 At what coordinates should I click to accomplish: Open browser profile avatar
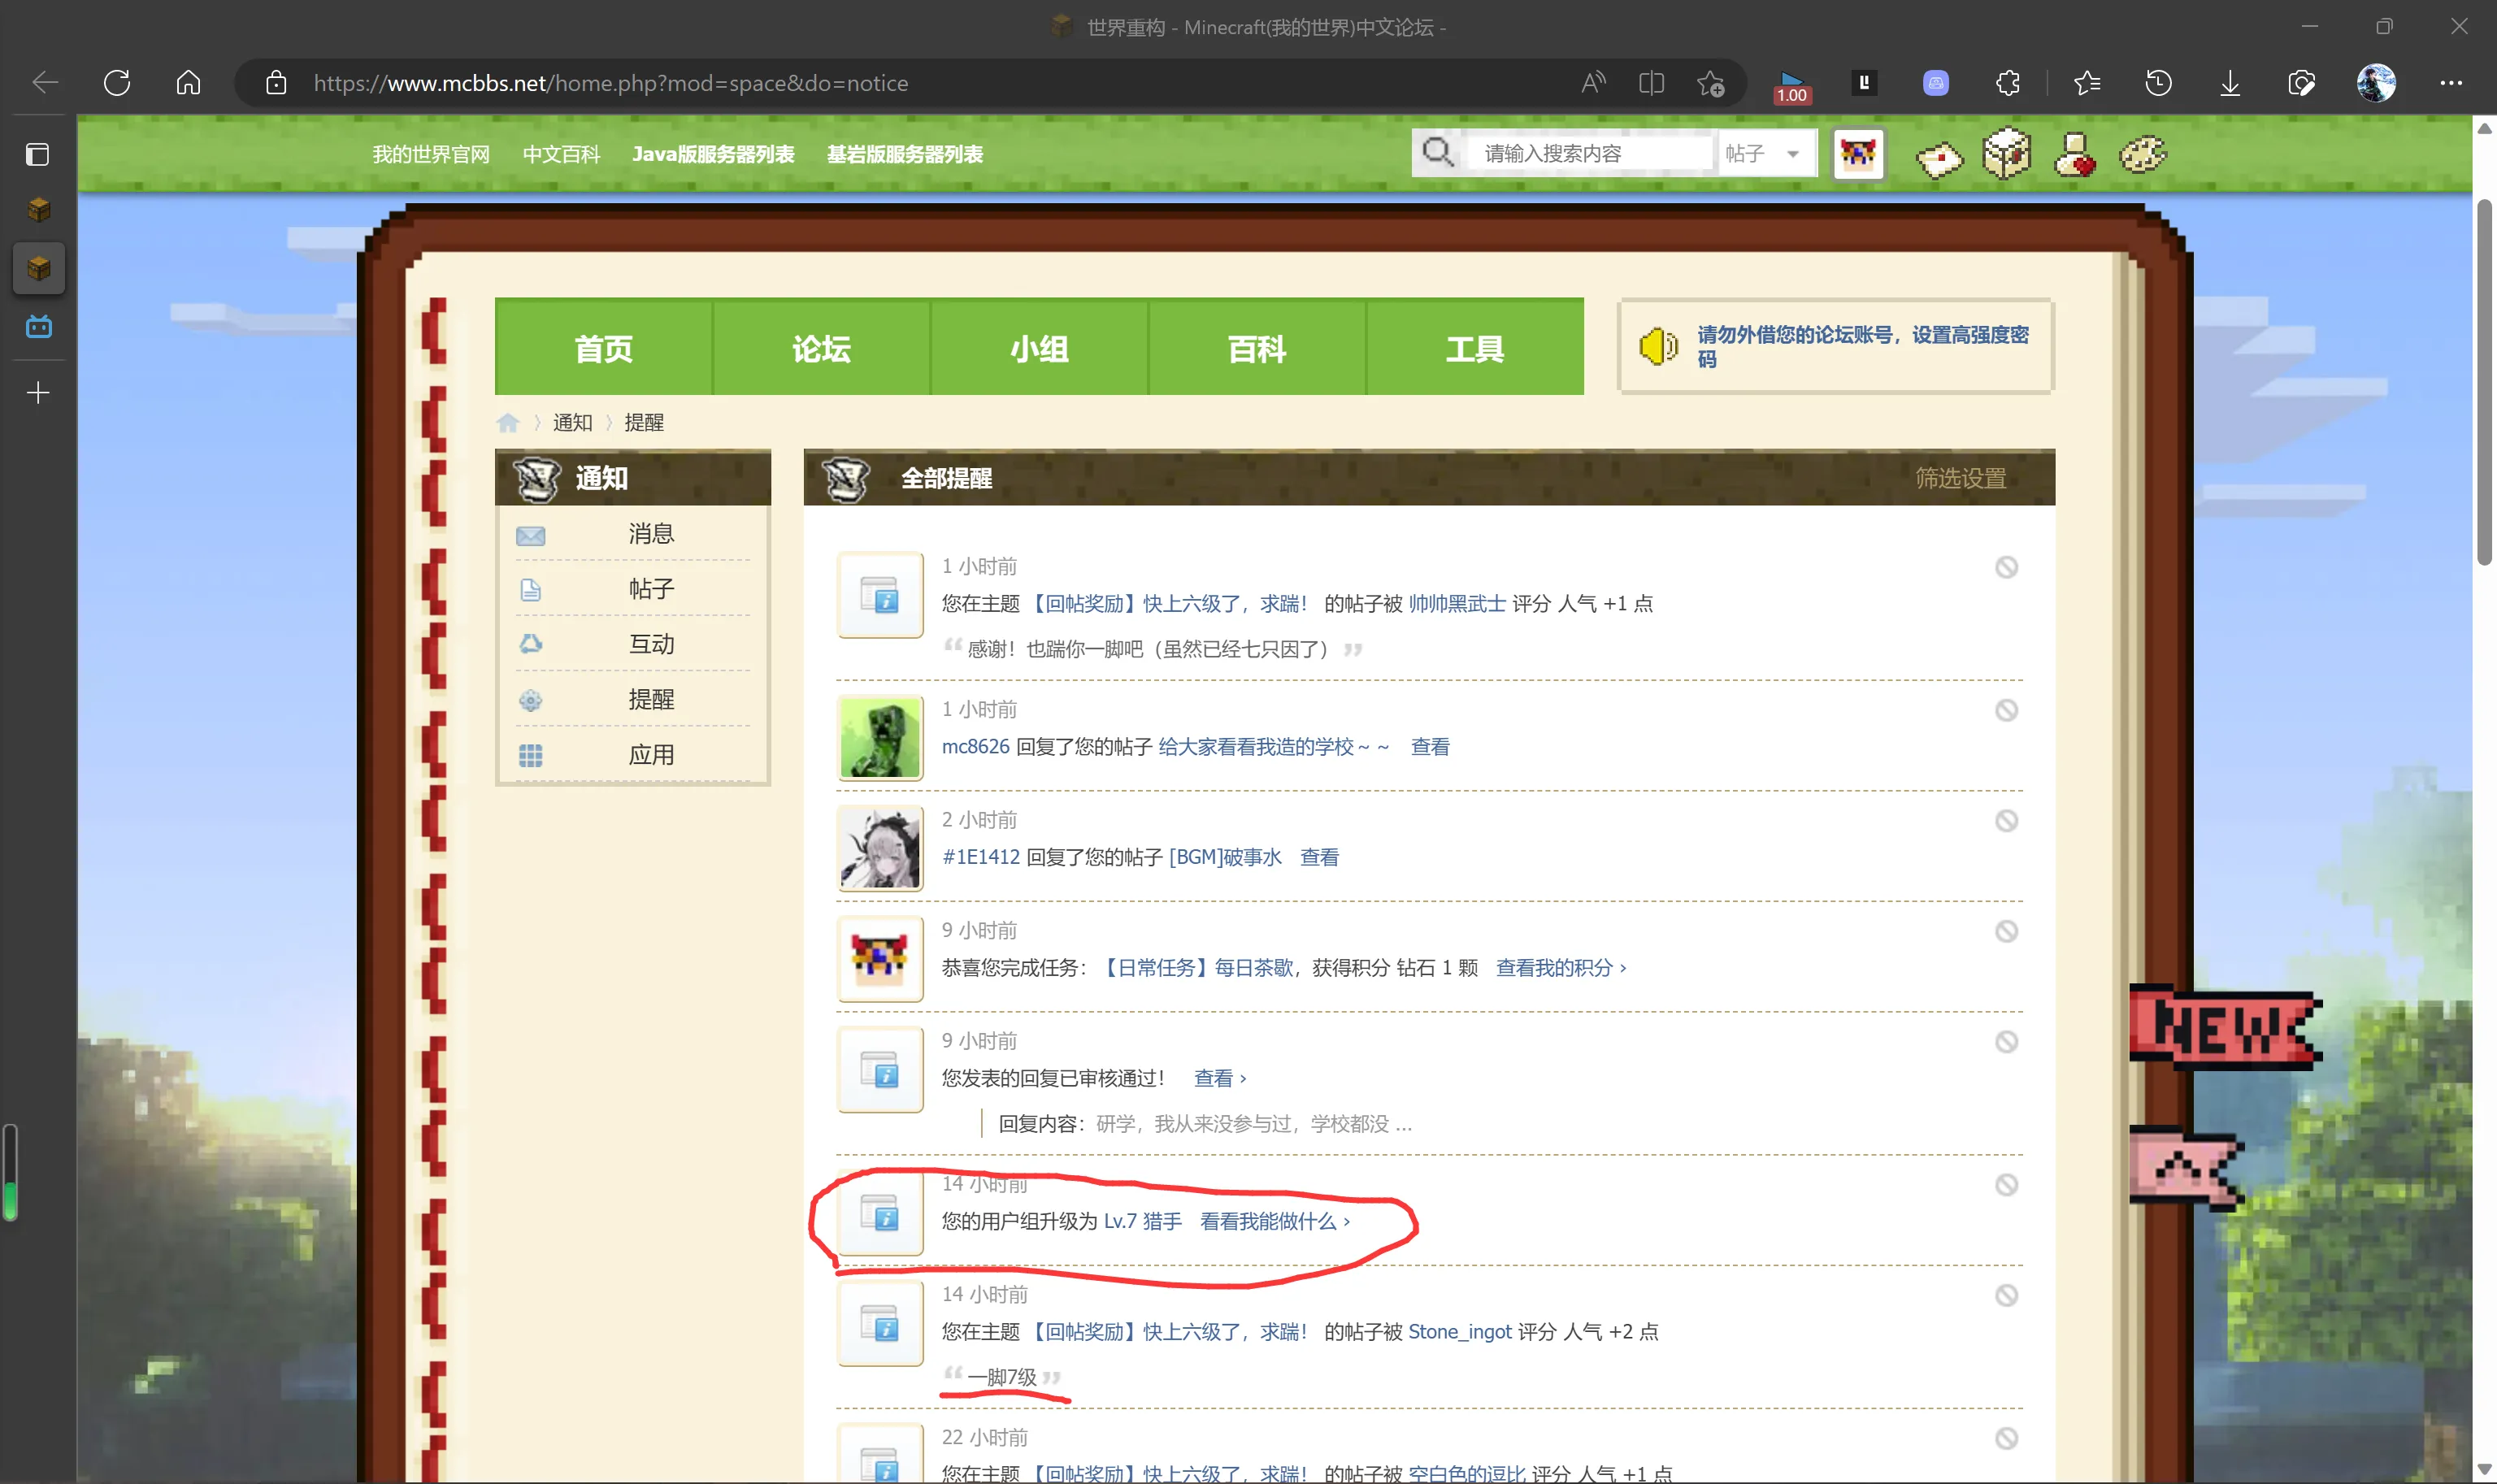(2376, 83)
